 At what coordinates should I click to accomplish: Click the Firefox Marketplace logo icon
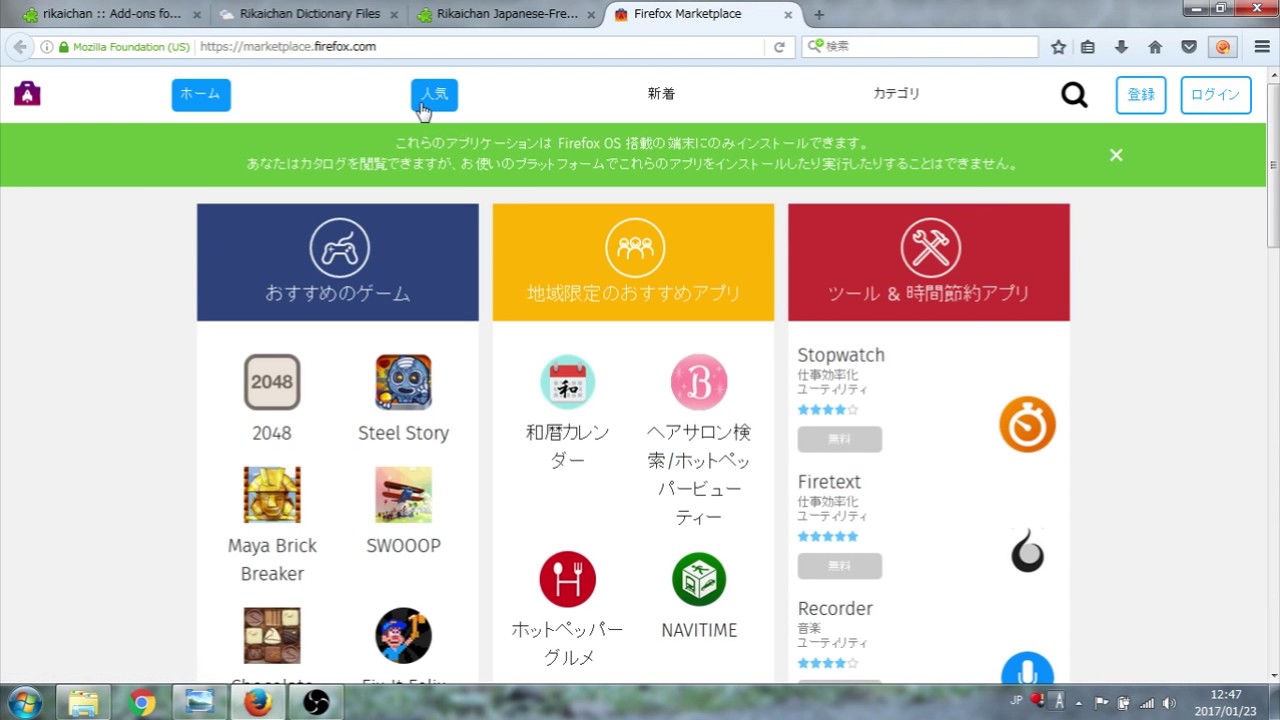tap(27, 93)
